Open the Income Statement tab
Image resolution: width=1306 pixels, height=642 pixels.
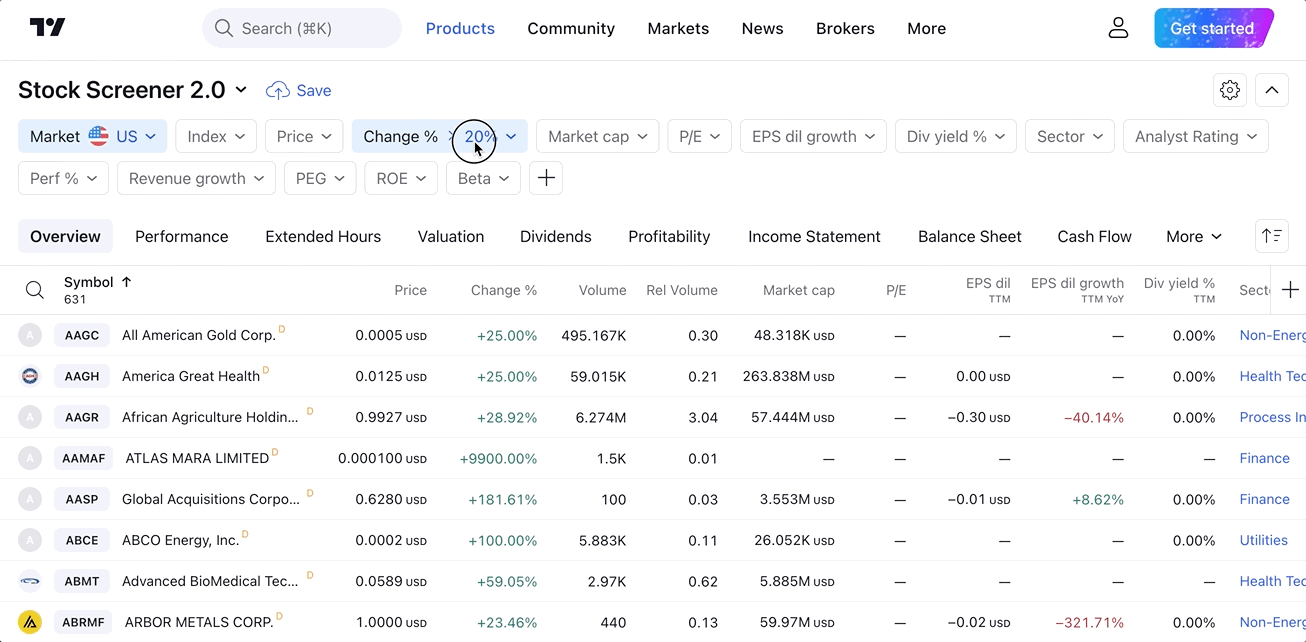click(x=814, y=236)
